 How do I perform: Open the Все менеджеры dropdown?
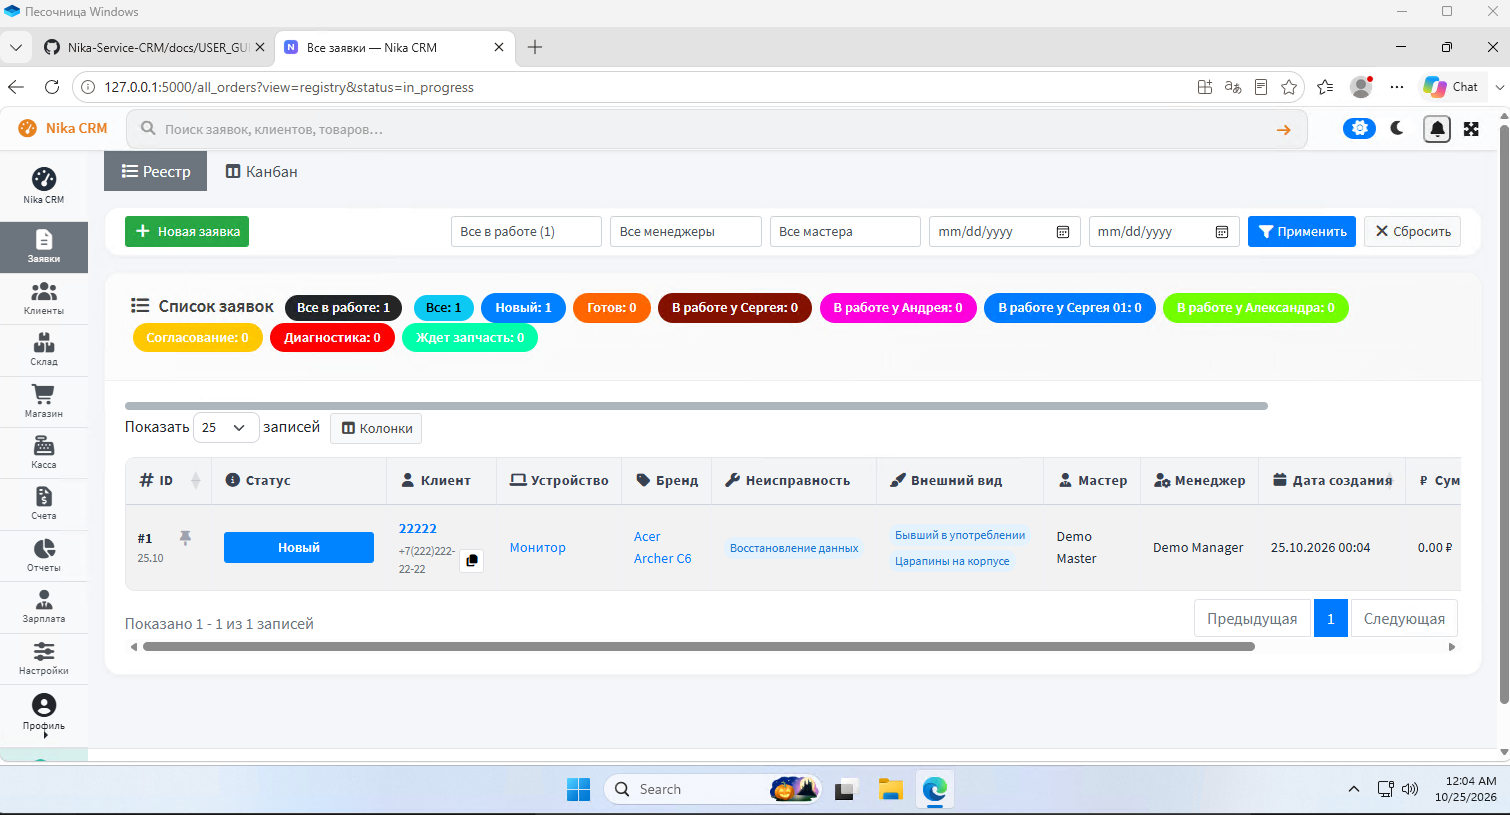tap(686, 231)
